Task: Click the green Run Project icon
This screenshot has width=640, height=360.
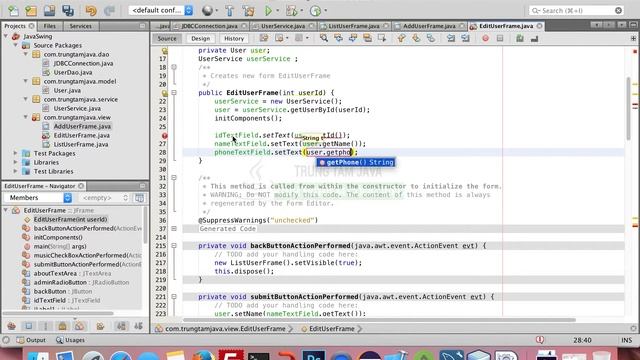Action: point(268,11)
